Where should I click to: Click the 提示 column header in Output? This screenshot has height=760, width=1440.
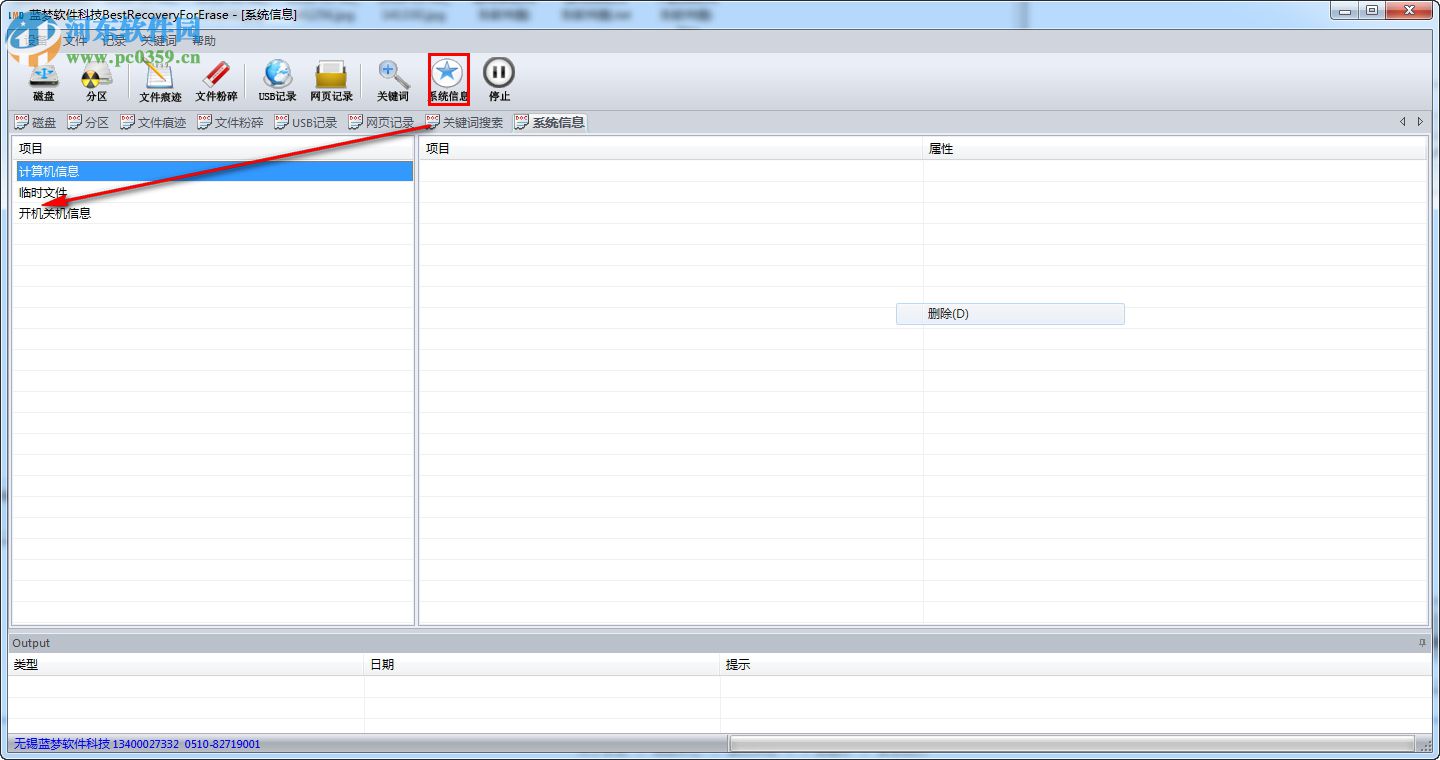click(x=1076, y=664)
